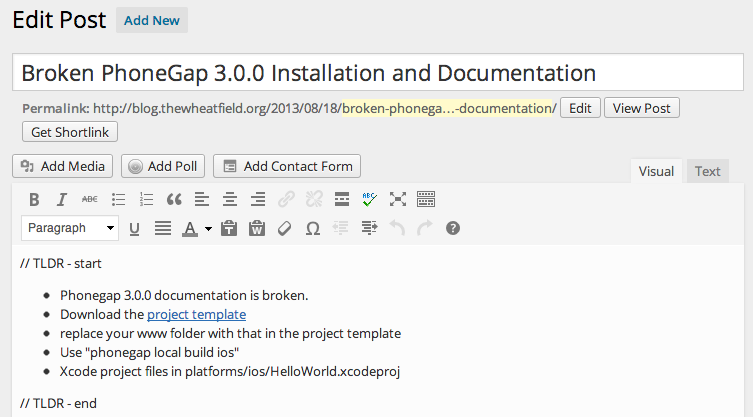Click the eraser remove formatting icon

pos(284,228)
